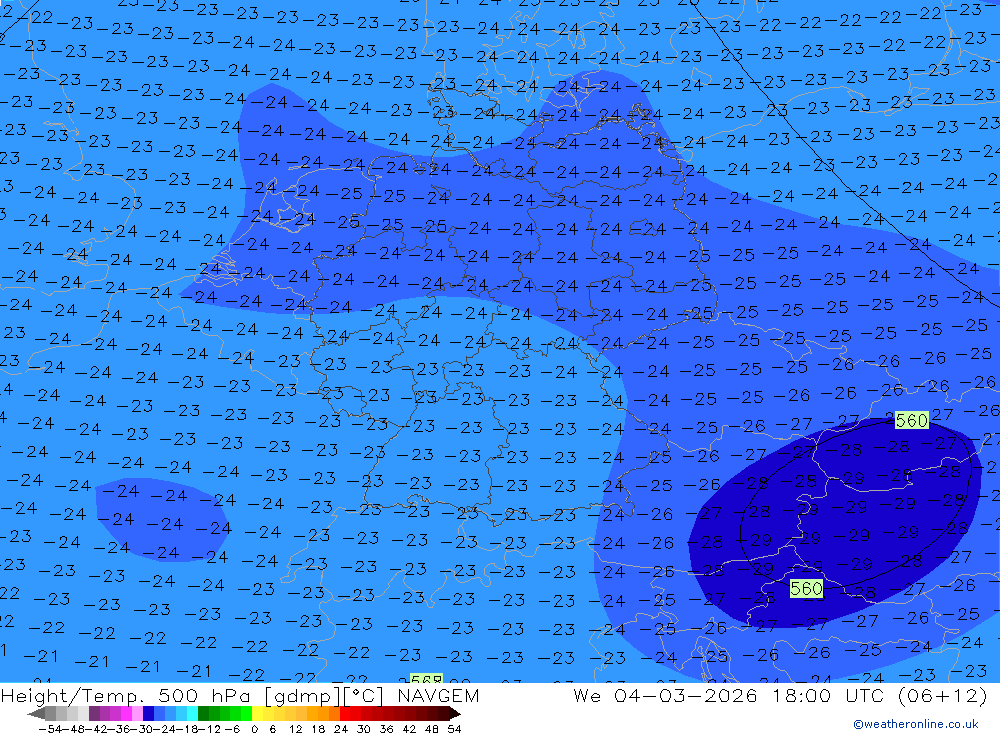Pick the cyan legend swatch near -18
This screenshot has width=1000, height=733.
coord(192,713)
